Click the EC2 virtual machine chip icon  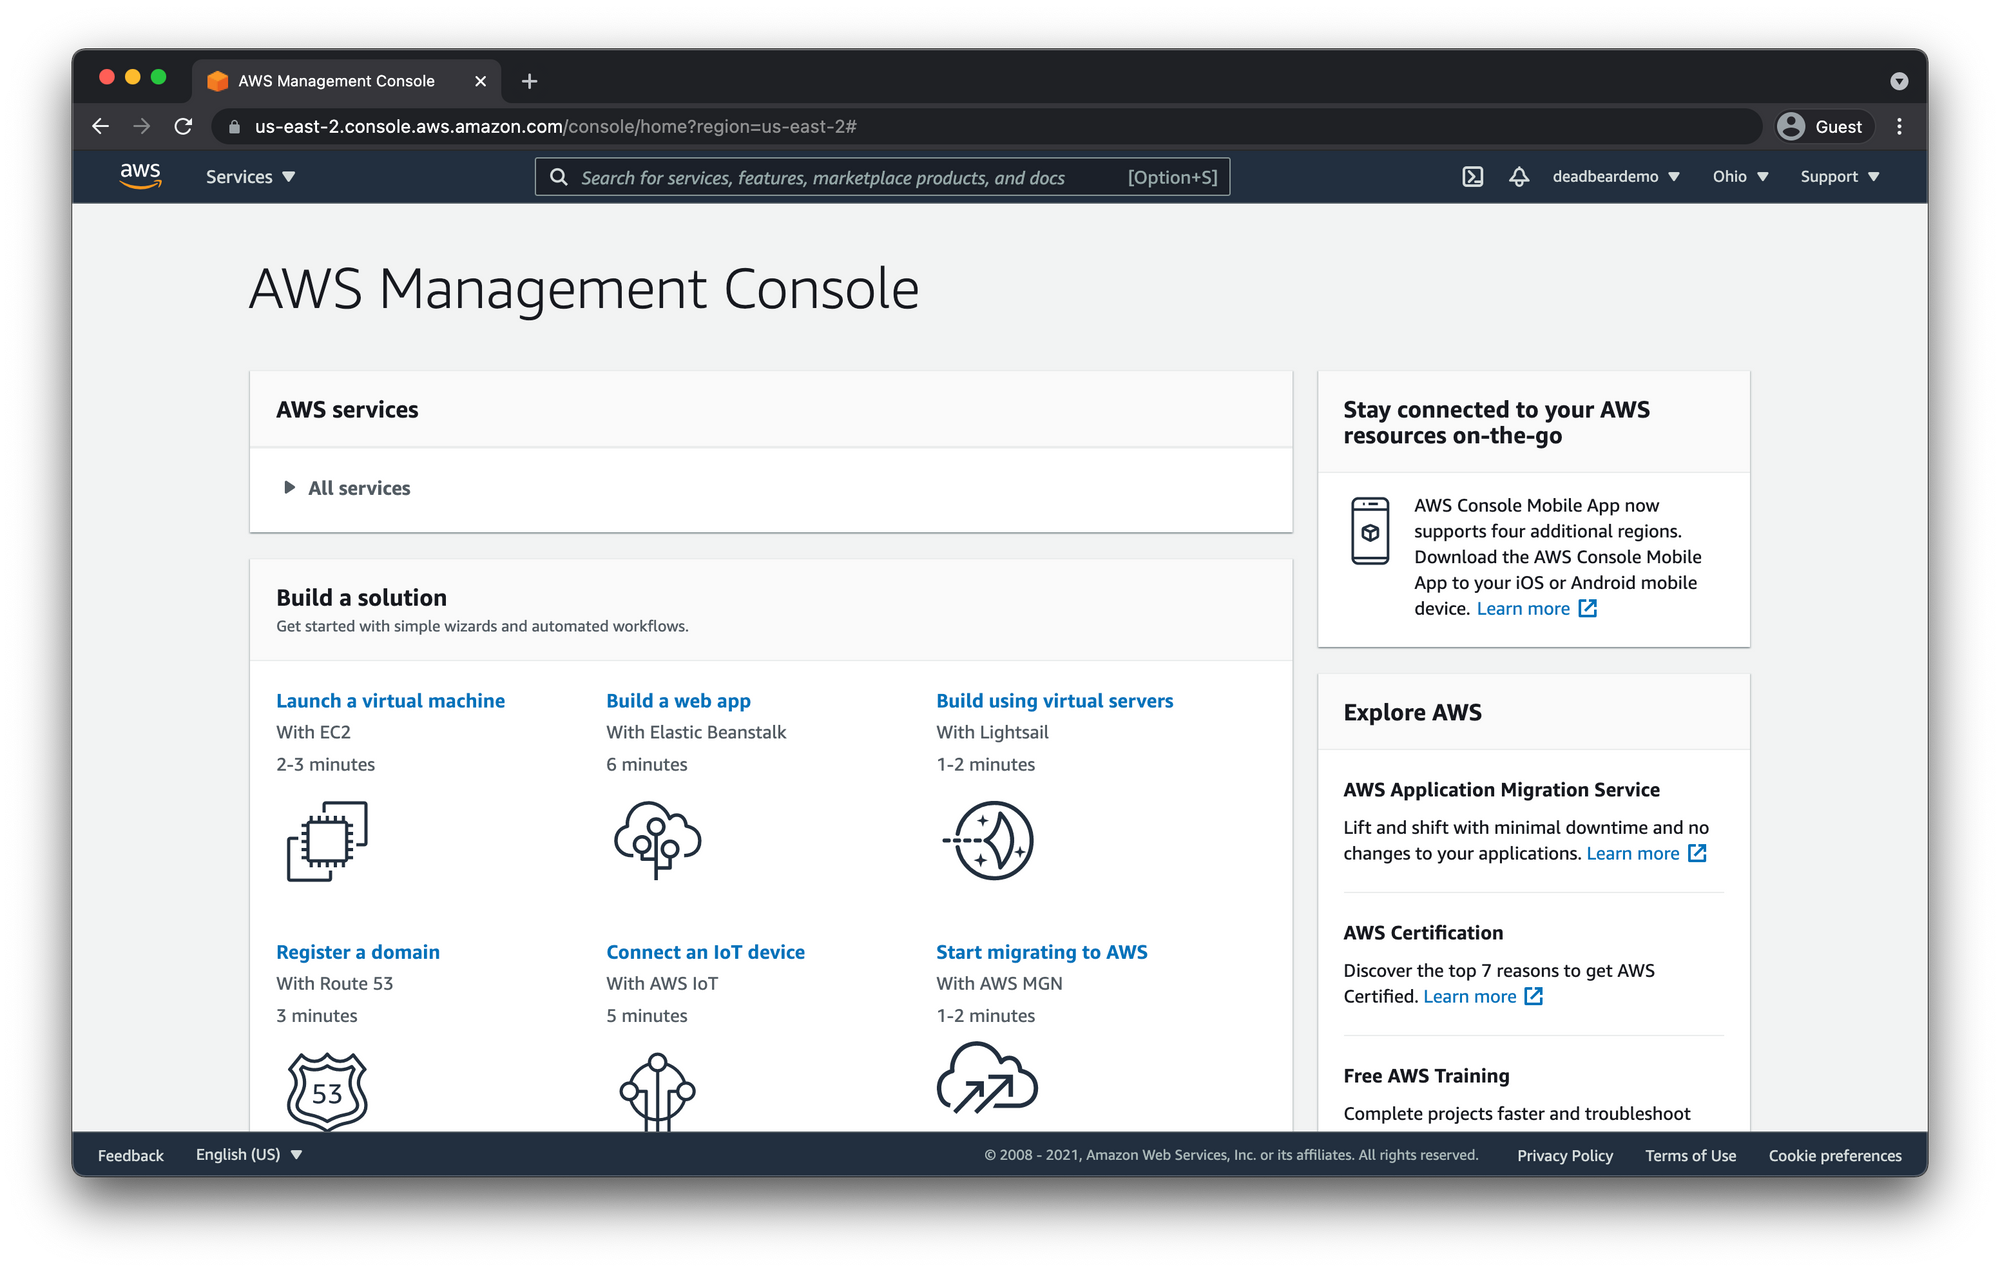click(x=327, y=841)
